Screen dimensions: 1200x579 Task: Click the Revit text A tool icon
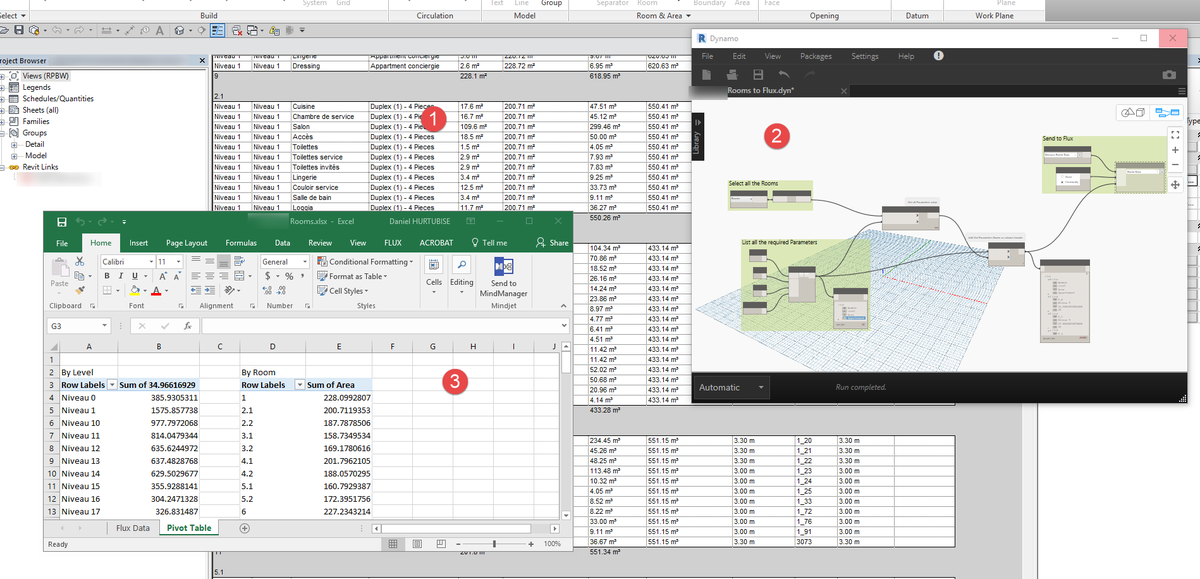click(162, 31)
